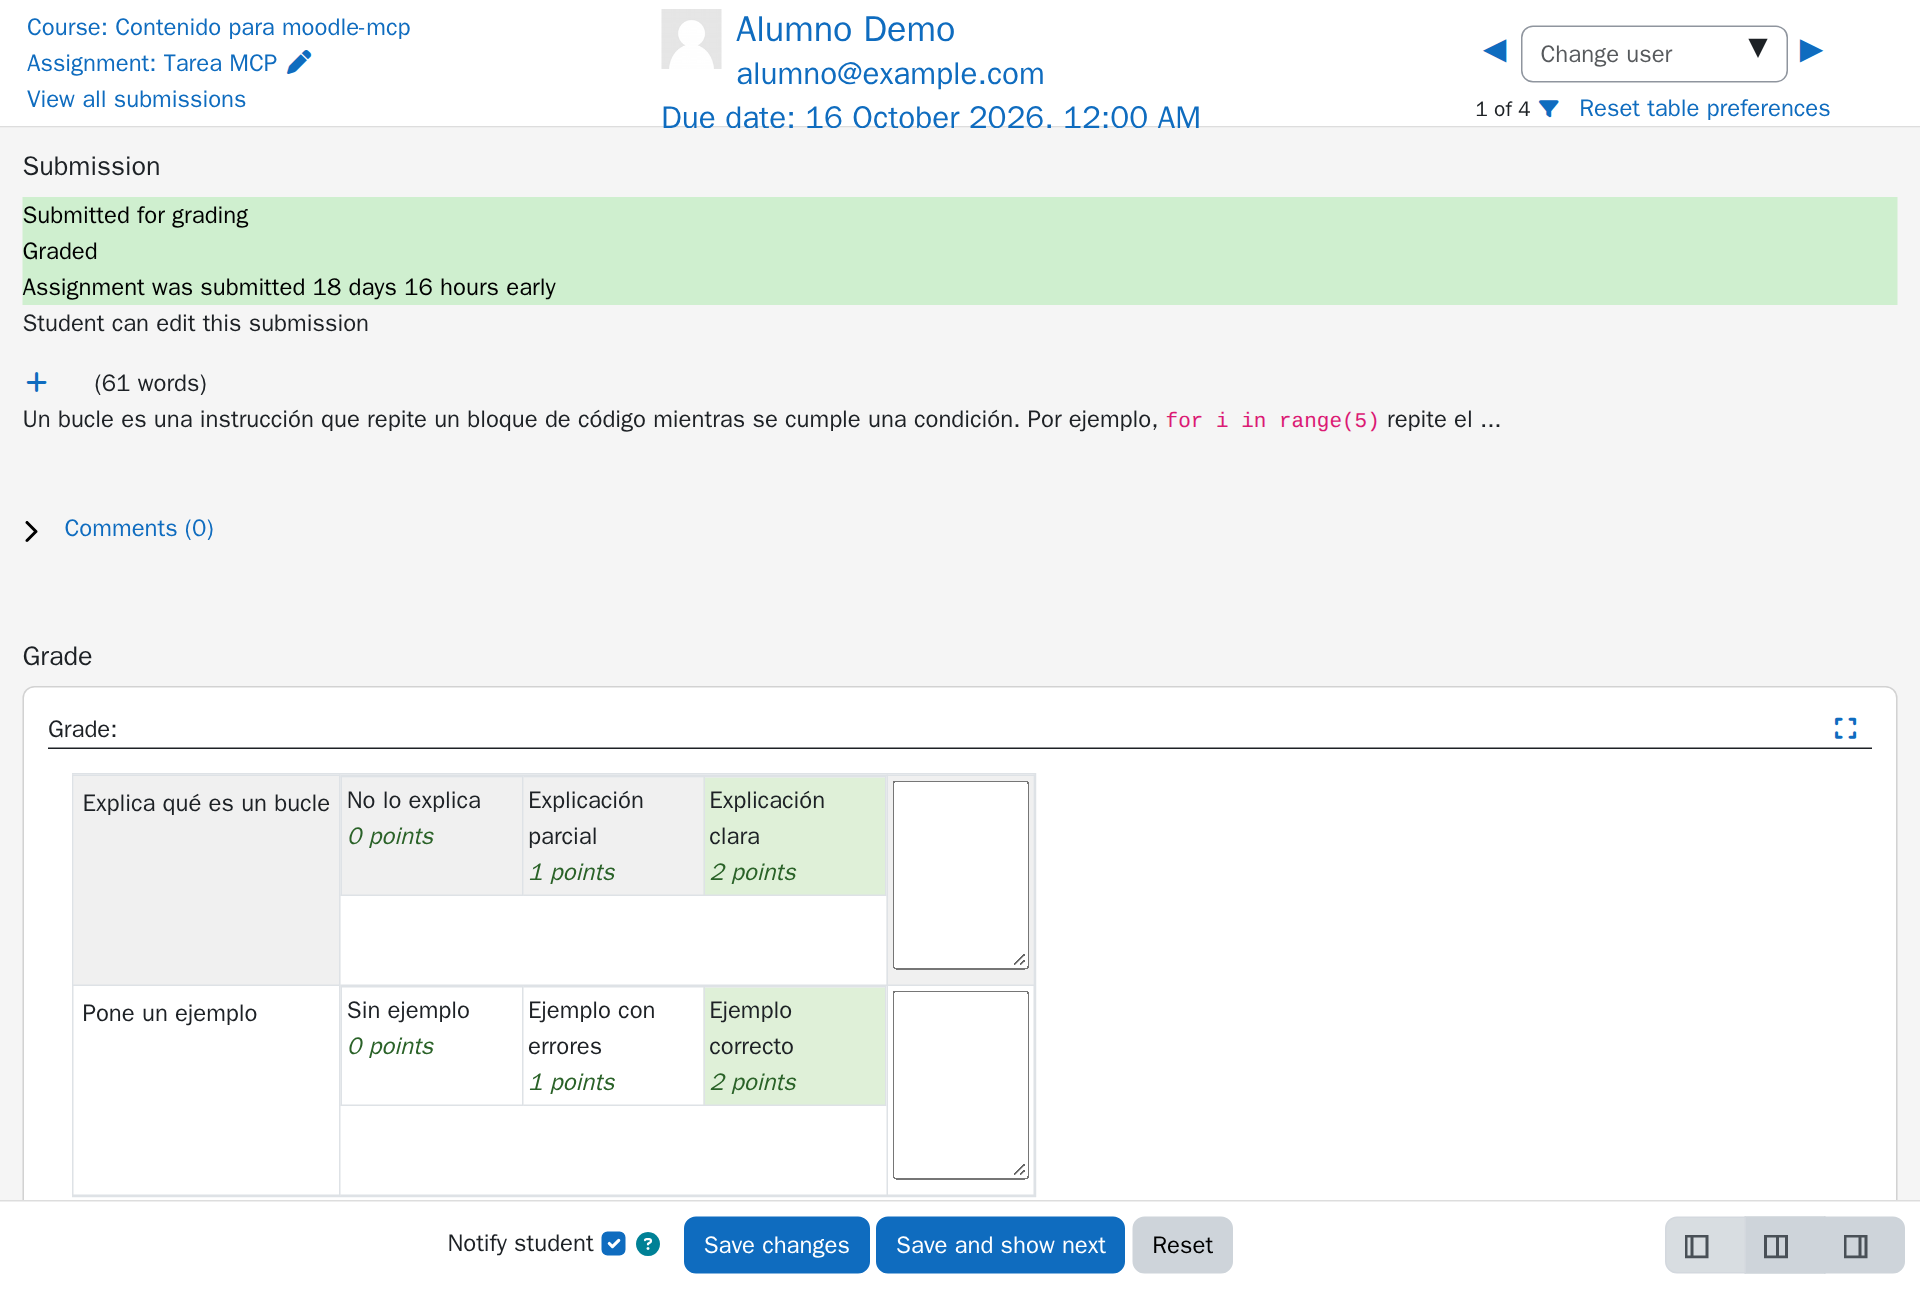
Task: Expand the Comments (0) chevron
Action: tap(31, 530)
